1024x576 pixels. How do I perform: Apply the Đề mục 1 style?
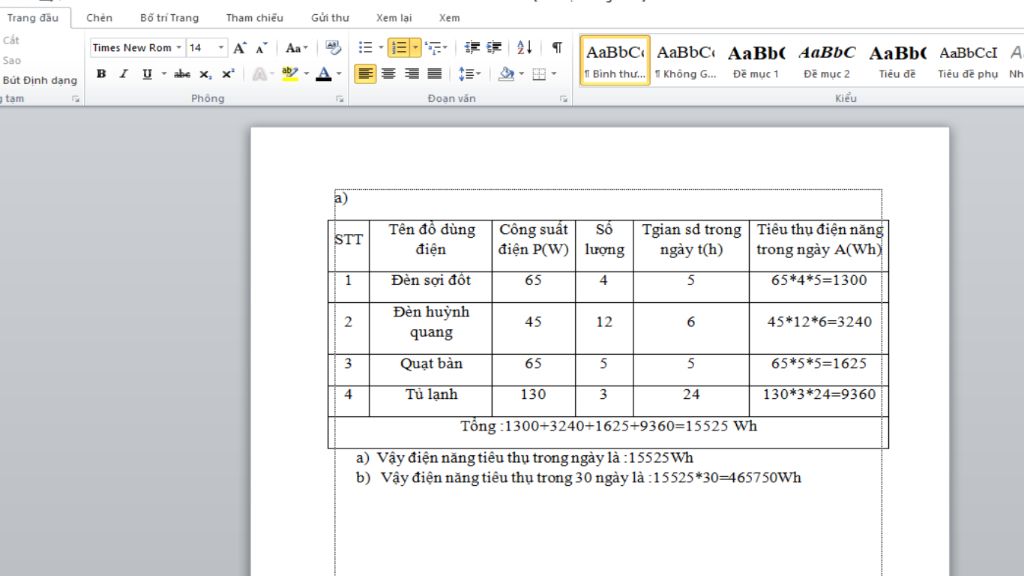click(756, 61)
